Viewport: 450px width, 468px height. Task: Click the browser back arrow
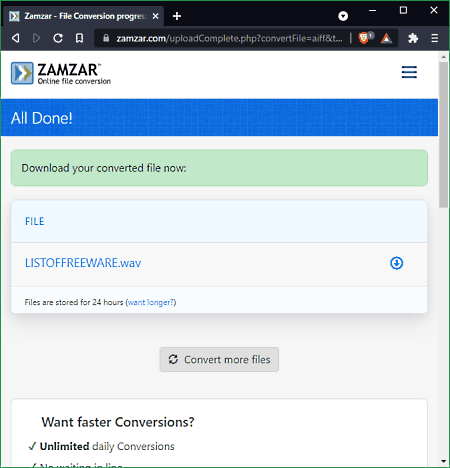coord(15,38)
